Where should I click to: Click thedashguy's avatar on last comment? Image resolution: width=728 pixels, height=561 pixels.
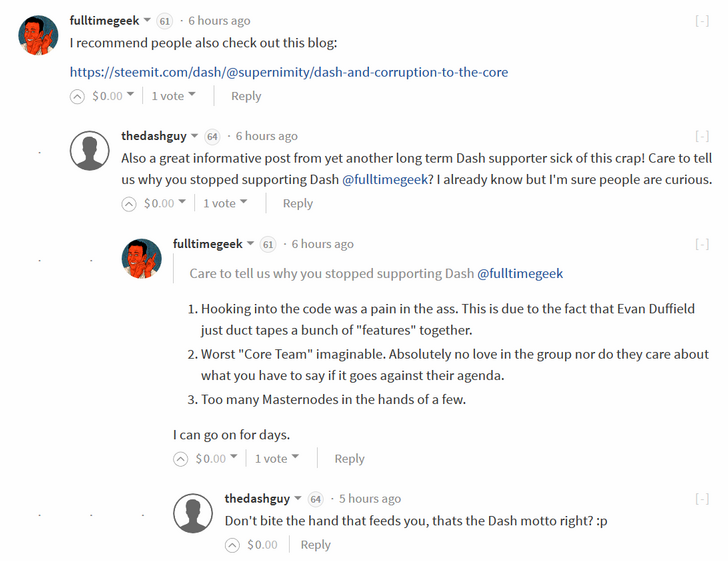pos(193,513)
